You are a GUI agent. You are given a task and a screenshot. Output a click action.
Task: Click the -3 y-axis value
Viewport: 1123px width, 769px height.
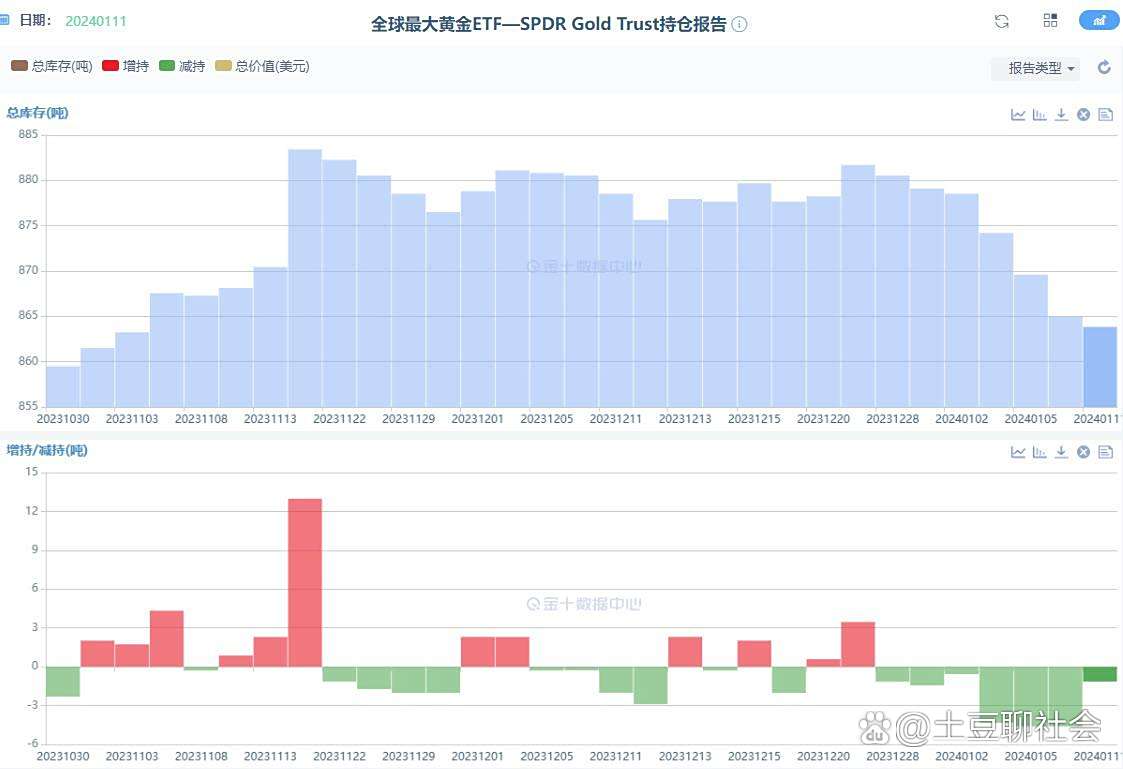(32, 705)
